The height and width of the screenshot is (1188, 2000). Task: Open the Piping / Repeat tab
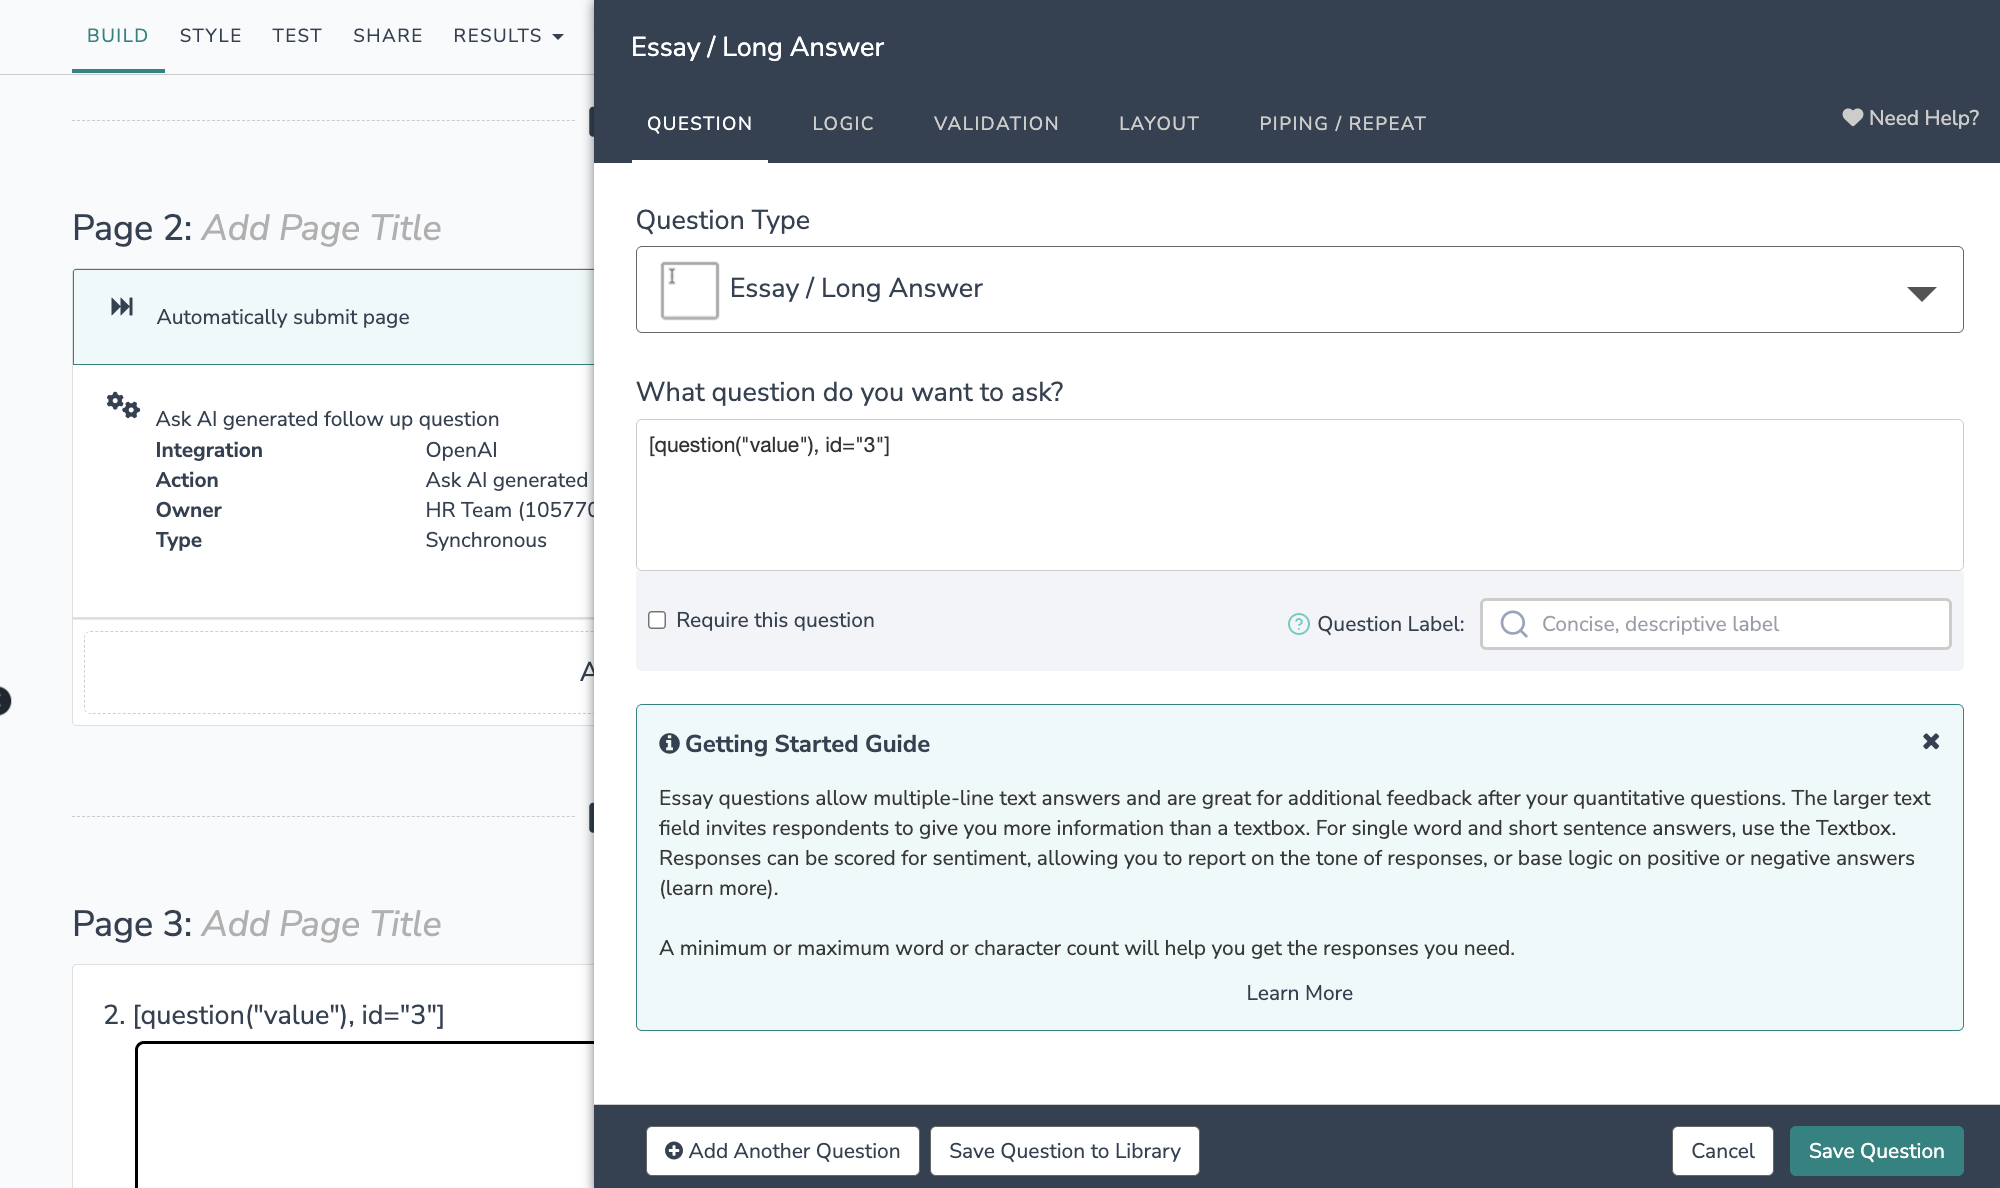(1342, 123)
